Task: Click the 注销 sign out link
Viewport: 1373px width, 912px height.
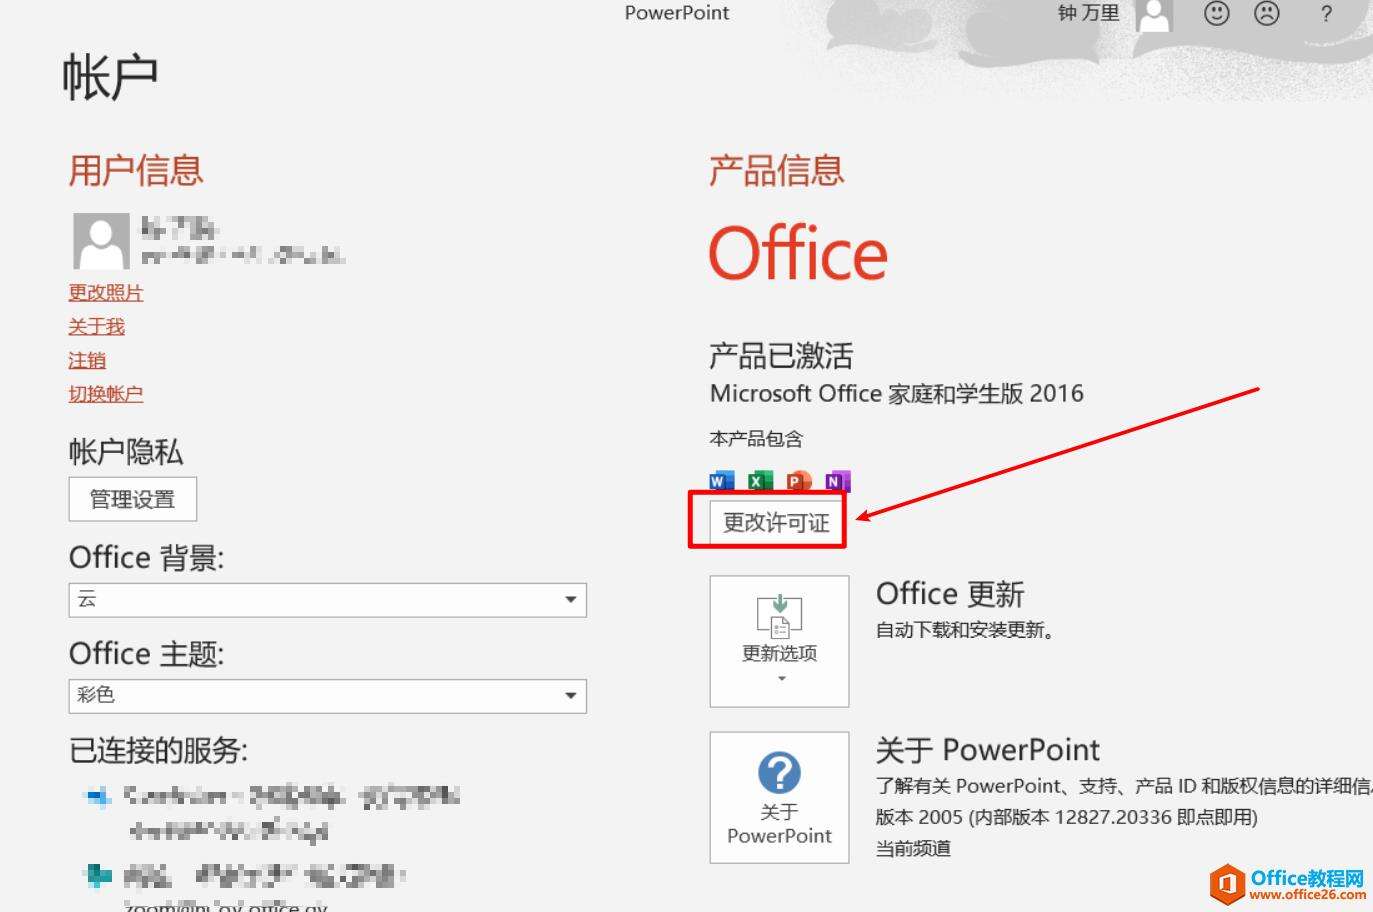Action: coord(87,361)
